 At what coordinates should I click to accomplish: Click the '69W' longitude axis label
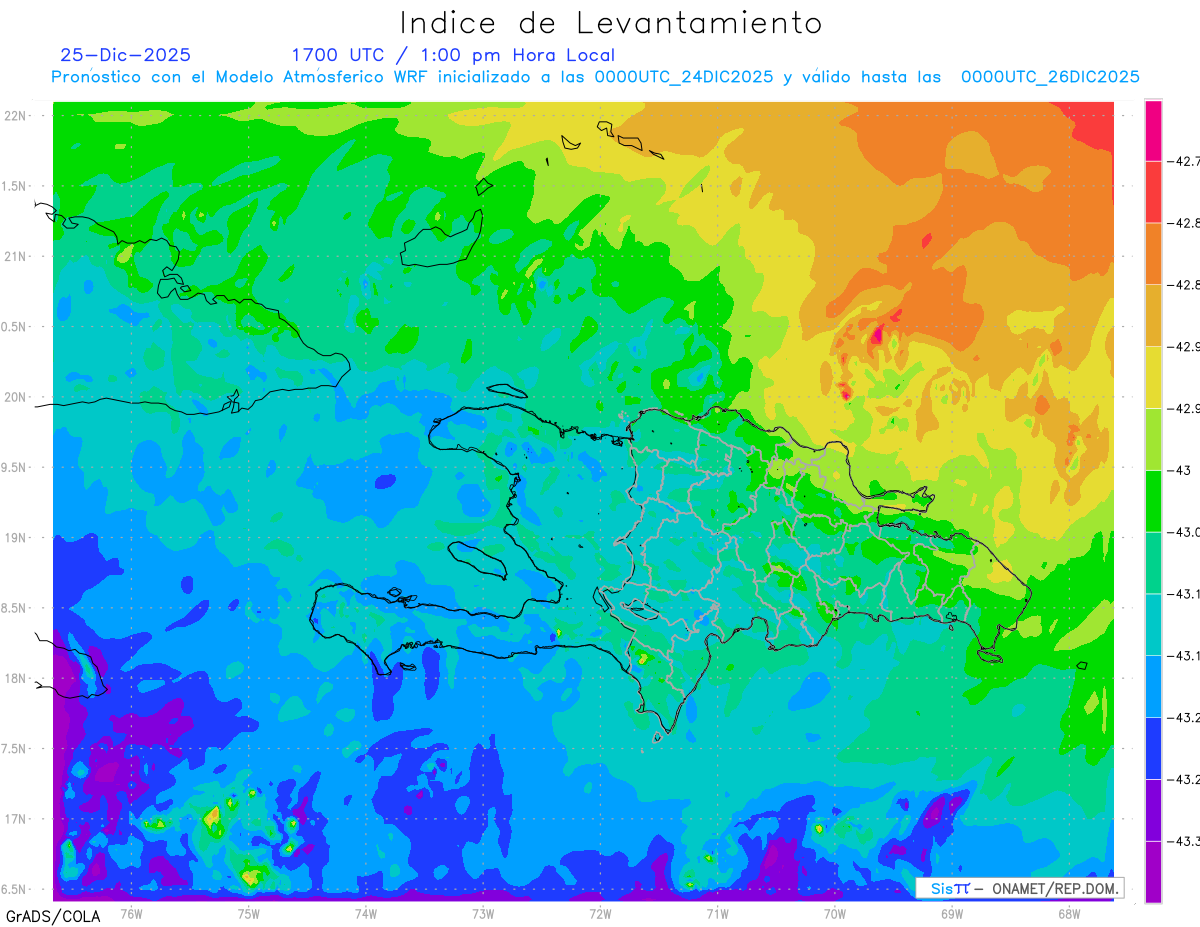(x=952, y=913)
